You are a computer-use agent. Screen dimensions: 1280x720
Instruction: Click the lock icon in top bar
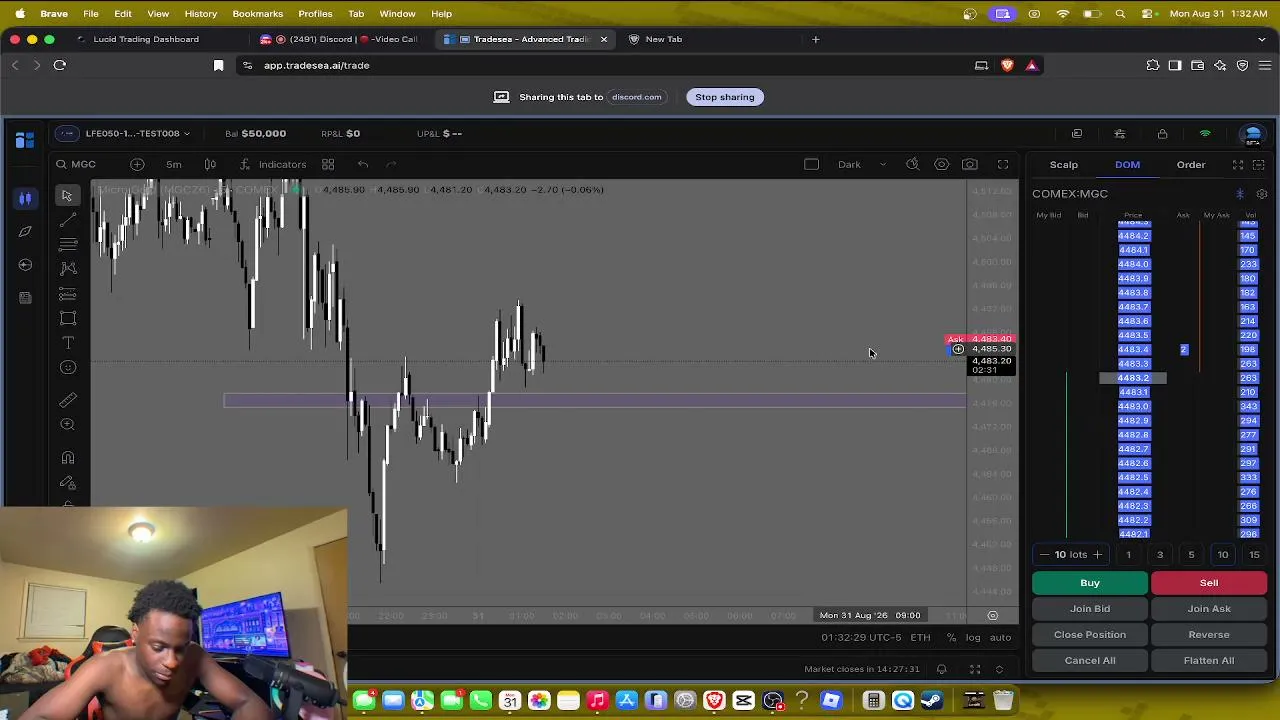click(x=1162, y=134)
